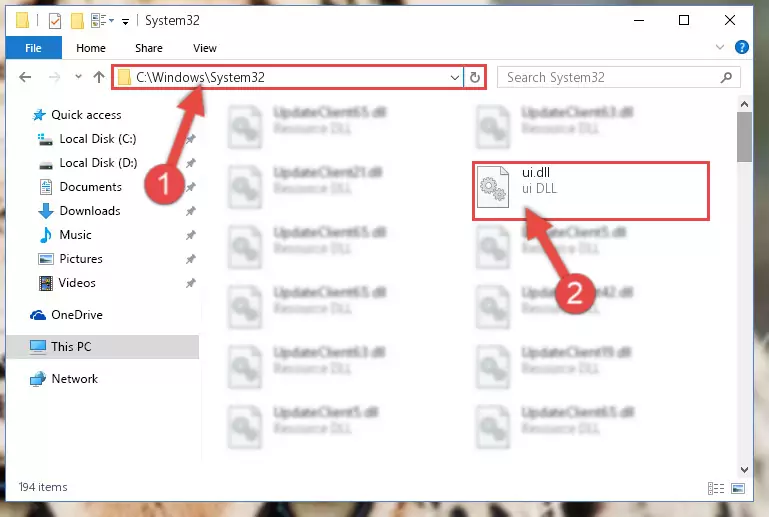Select the ui.dll file
This screenshot has width=769, height=517.
590,190
